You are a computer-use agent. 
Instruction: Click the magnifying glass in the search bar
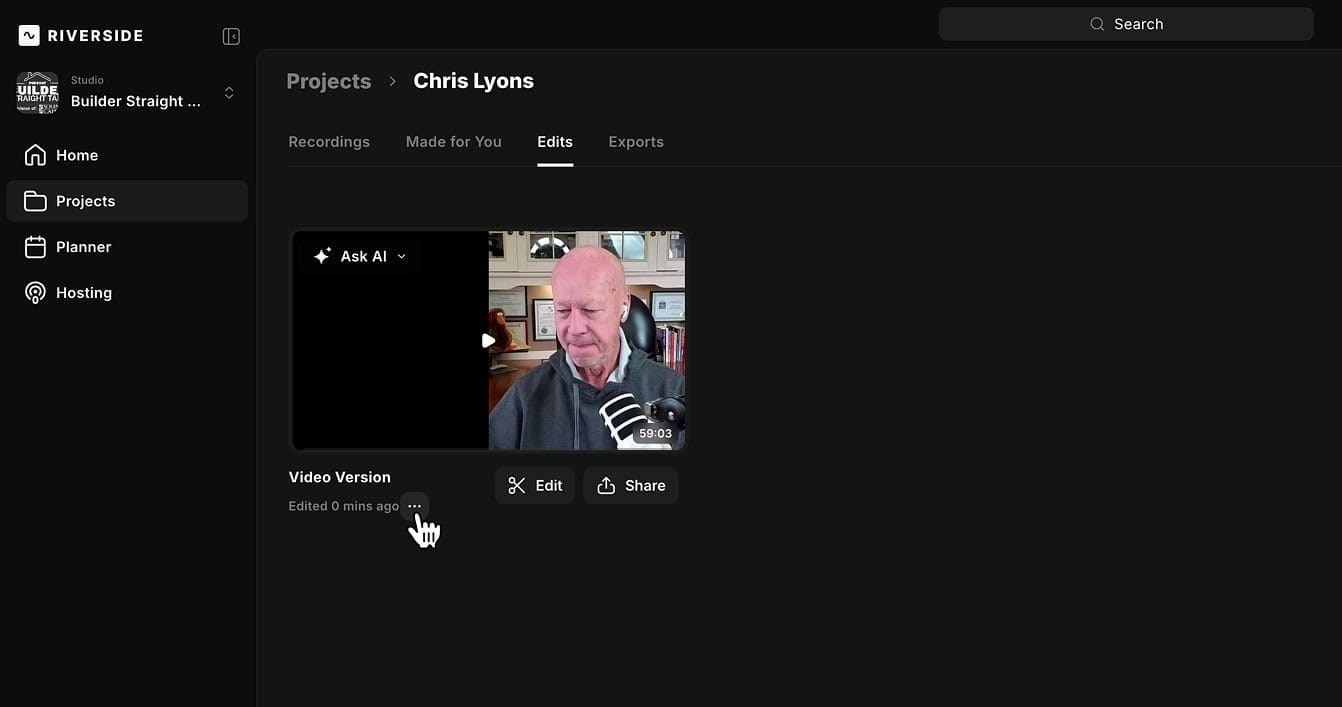click(x=1097, y=23)
